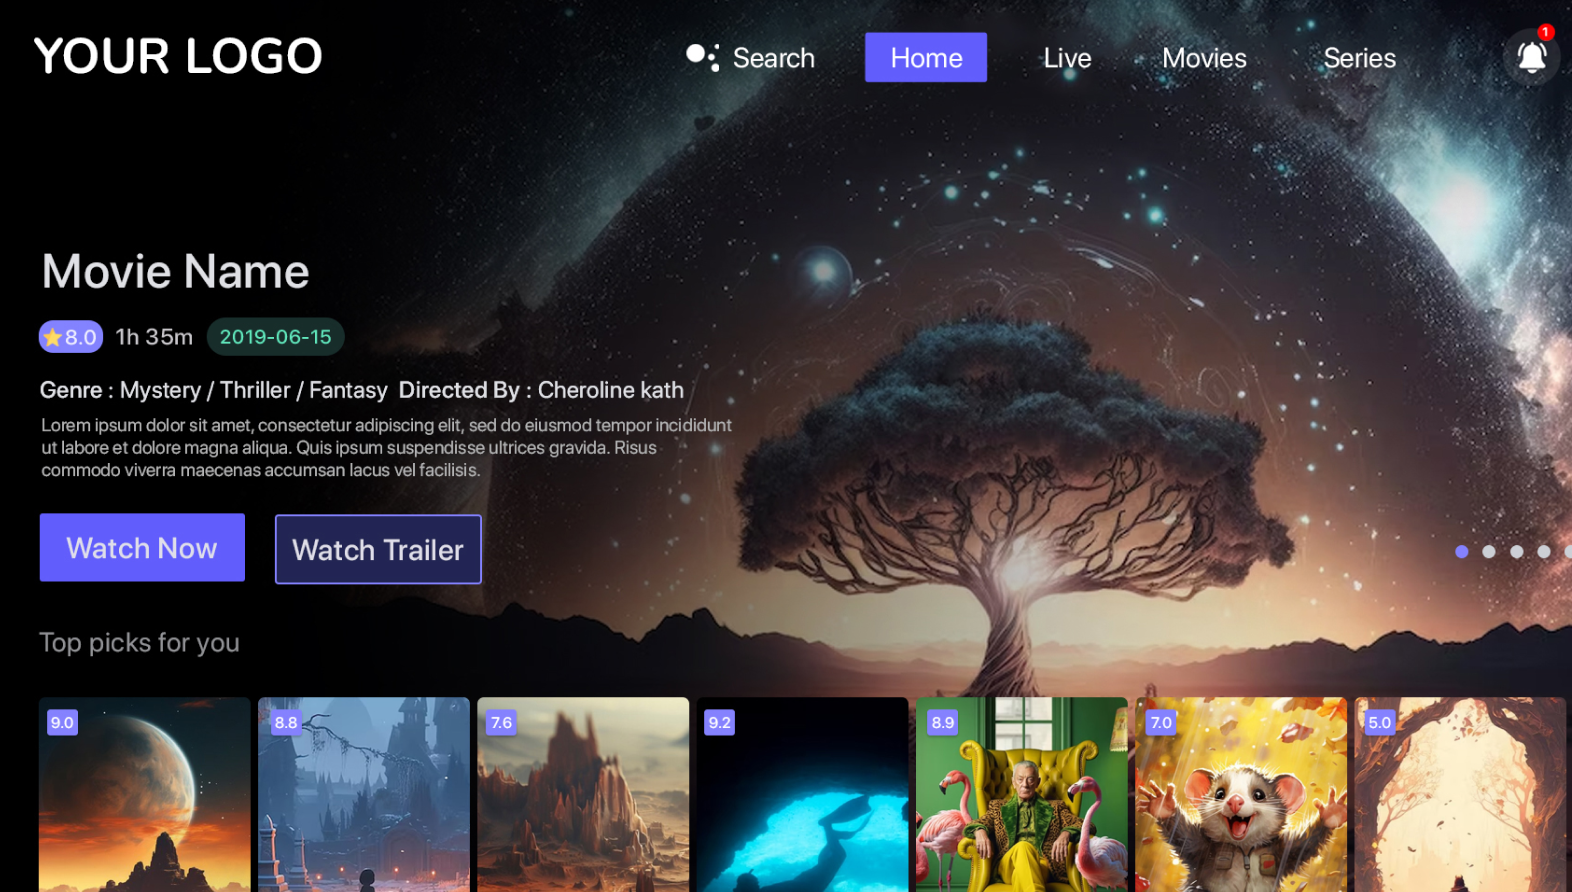Viewport: 1572px width, 892px height.
Task: Click the Directed By Cheroline kath text
Action: tap(541, 390)
